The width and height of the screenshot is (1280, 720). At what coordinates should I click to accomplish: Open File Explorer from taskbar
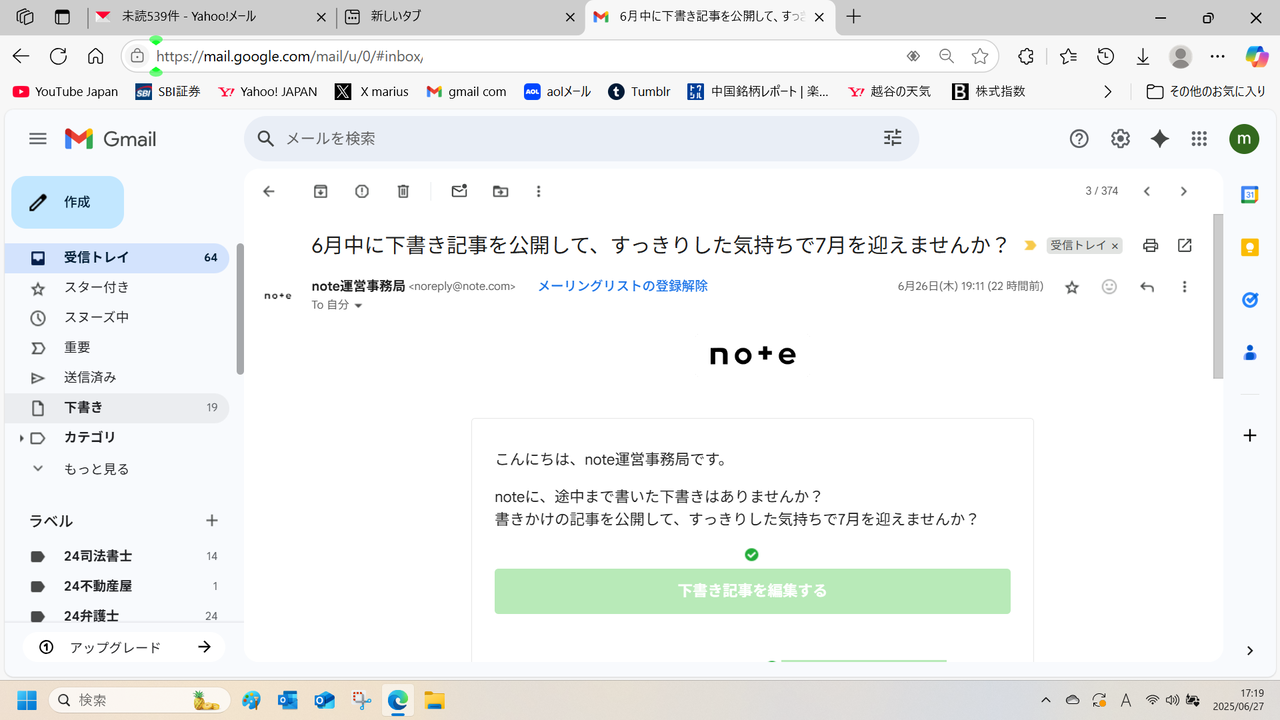coord(433,699)
